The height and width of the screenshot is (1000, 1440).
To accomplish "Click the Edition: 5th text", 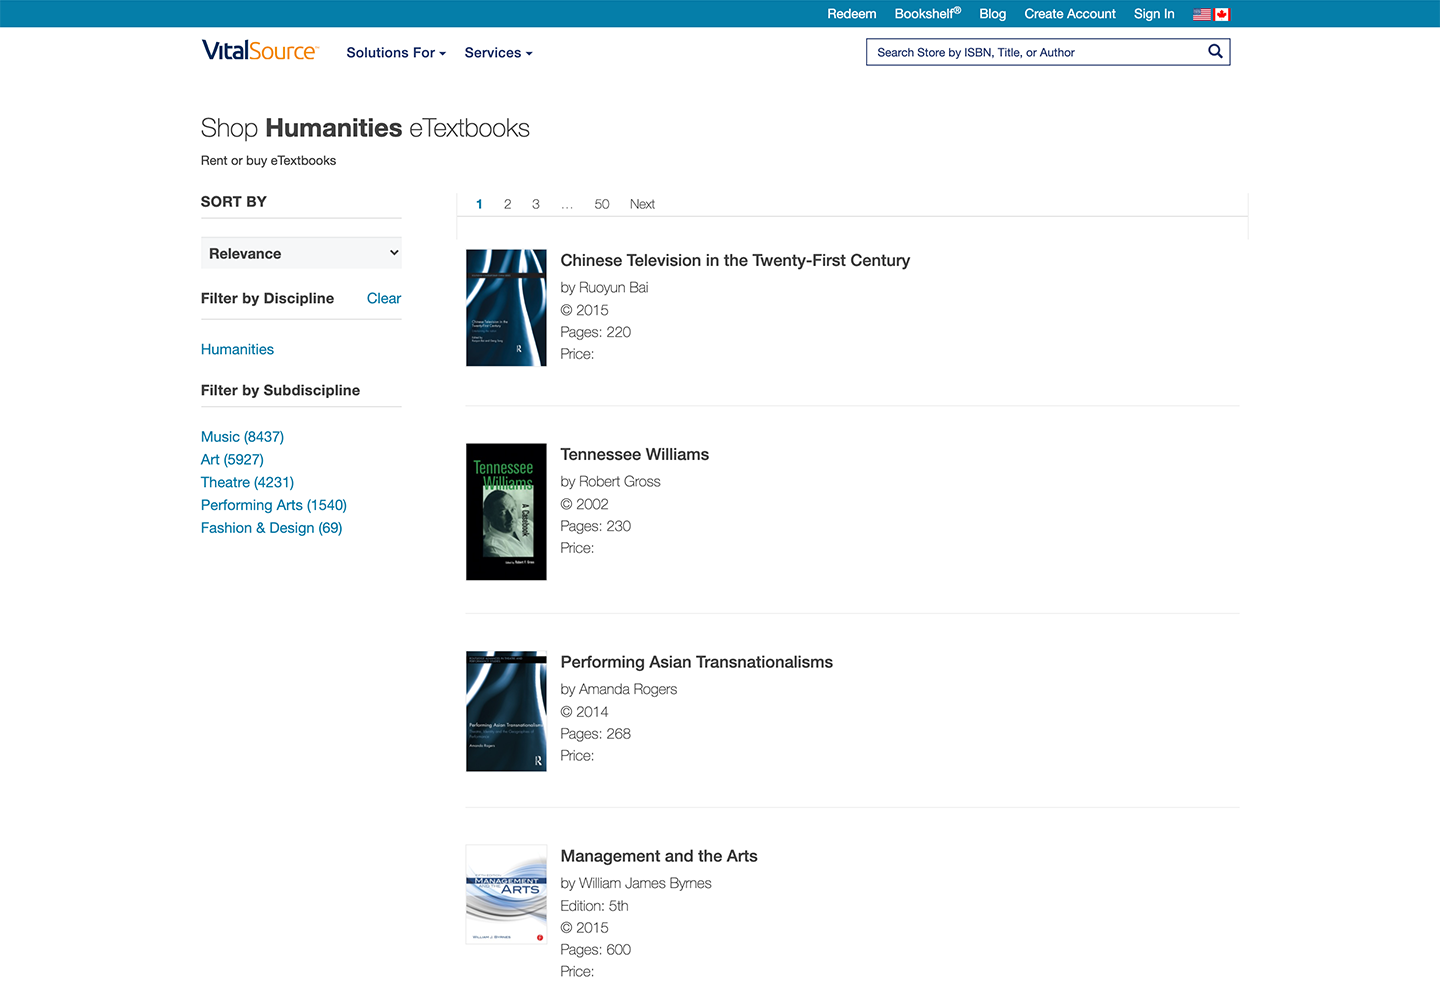I will [594, 906].
